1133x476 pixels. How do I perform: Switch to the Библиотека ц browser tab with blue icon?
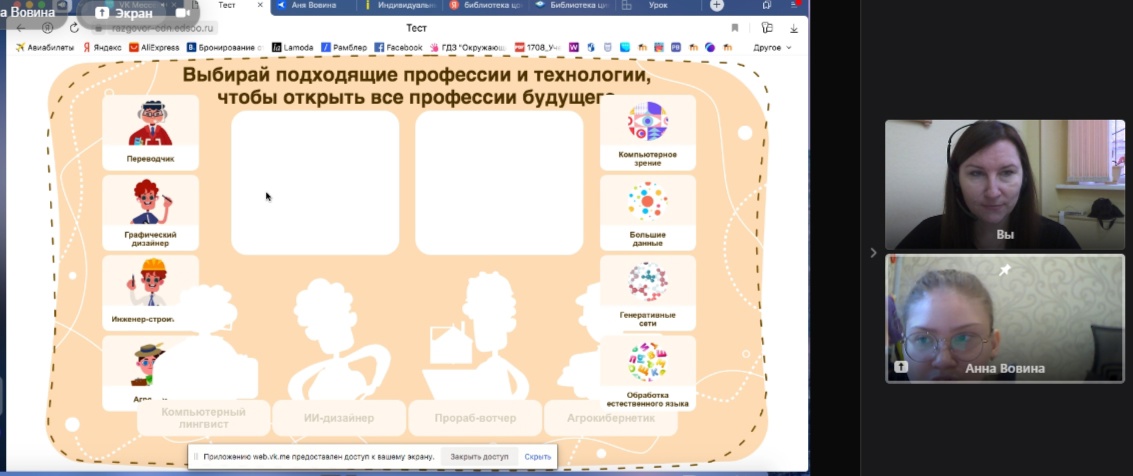570,6
